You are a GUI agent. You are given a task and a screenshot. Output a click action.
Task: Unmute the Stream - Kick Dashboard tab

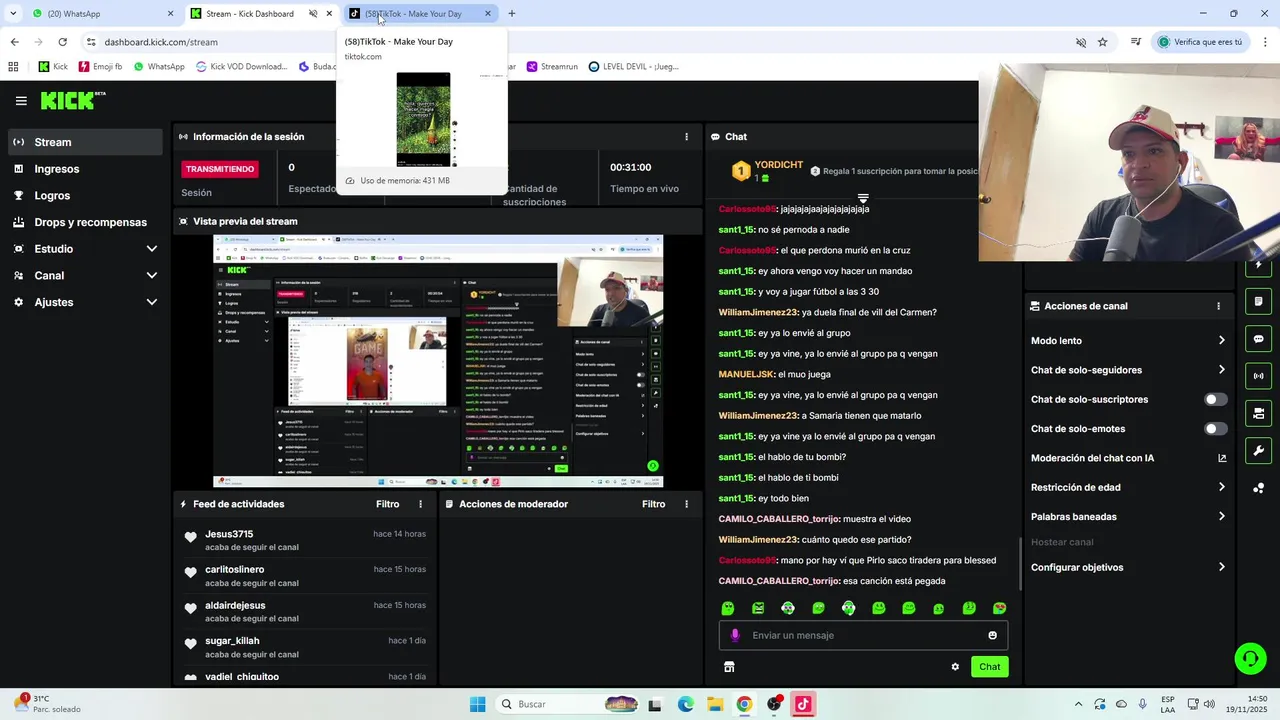coord(313,14)
